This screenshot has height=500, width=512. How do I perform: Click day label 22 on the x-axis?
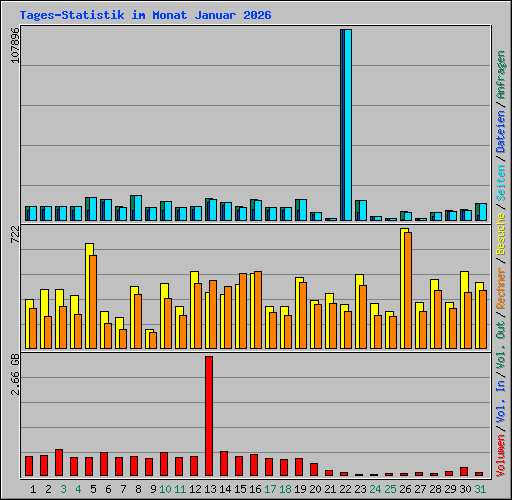tap(345, 489)
